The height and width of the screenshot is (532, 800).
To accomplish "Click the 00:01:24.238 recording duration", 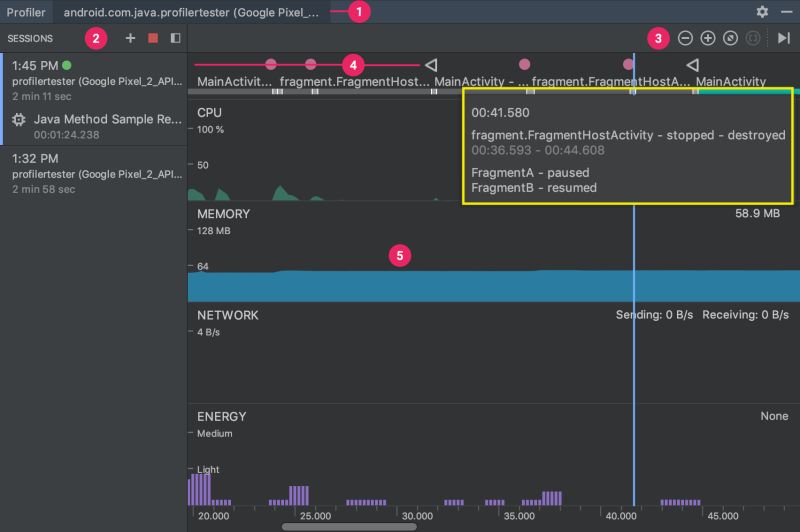I will [66, 135].
